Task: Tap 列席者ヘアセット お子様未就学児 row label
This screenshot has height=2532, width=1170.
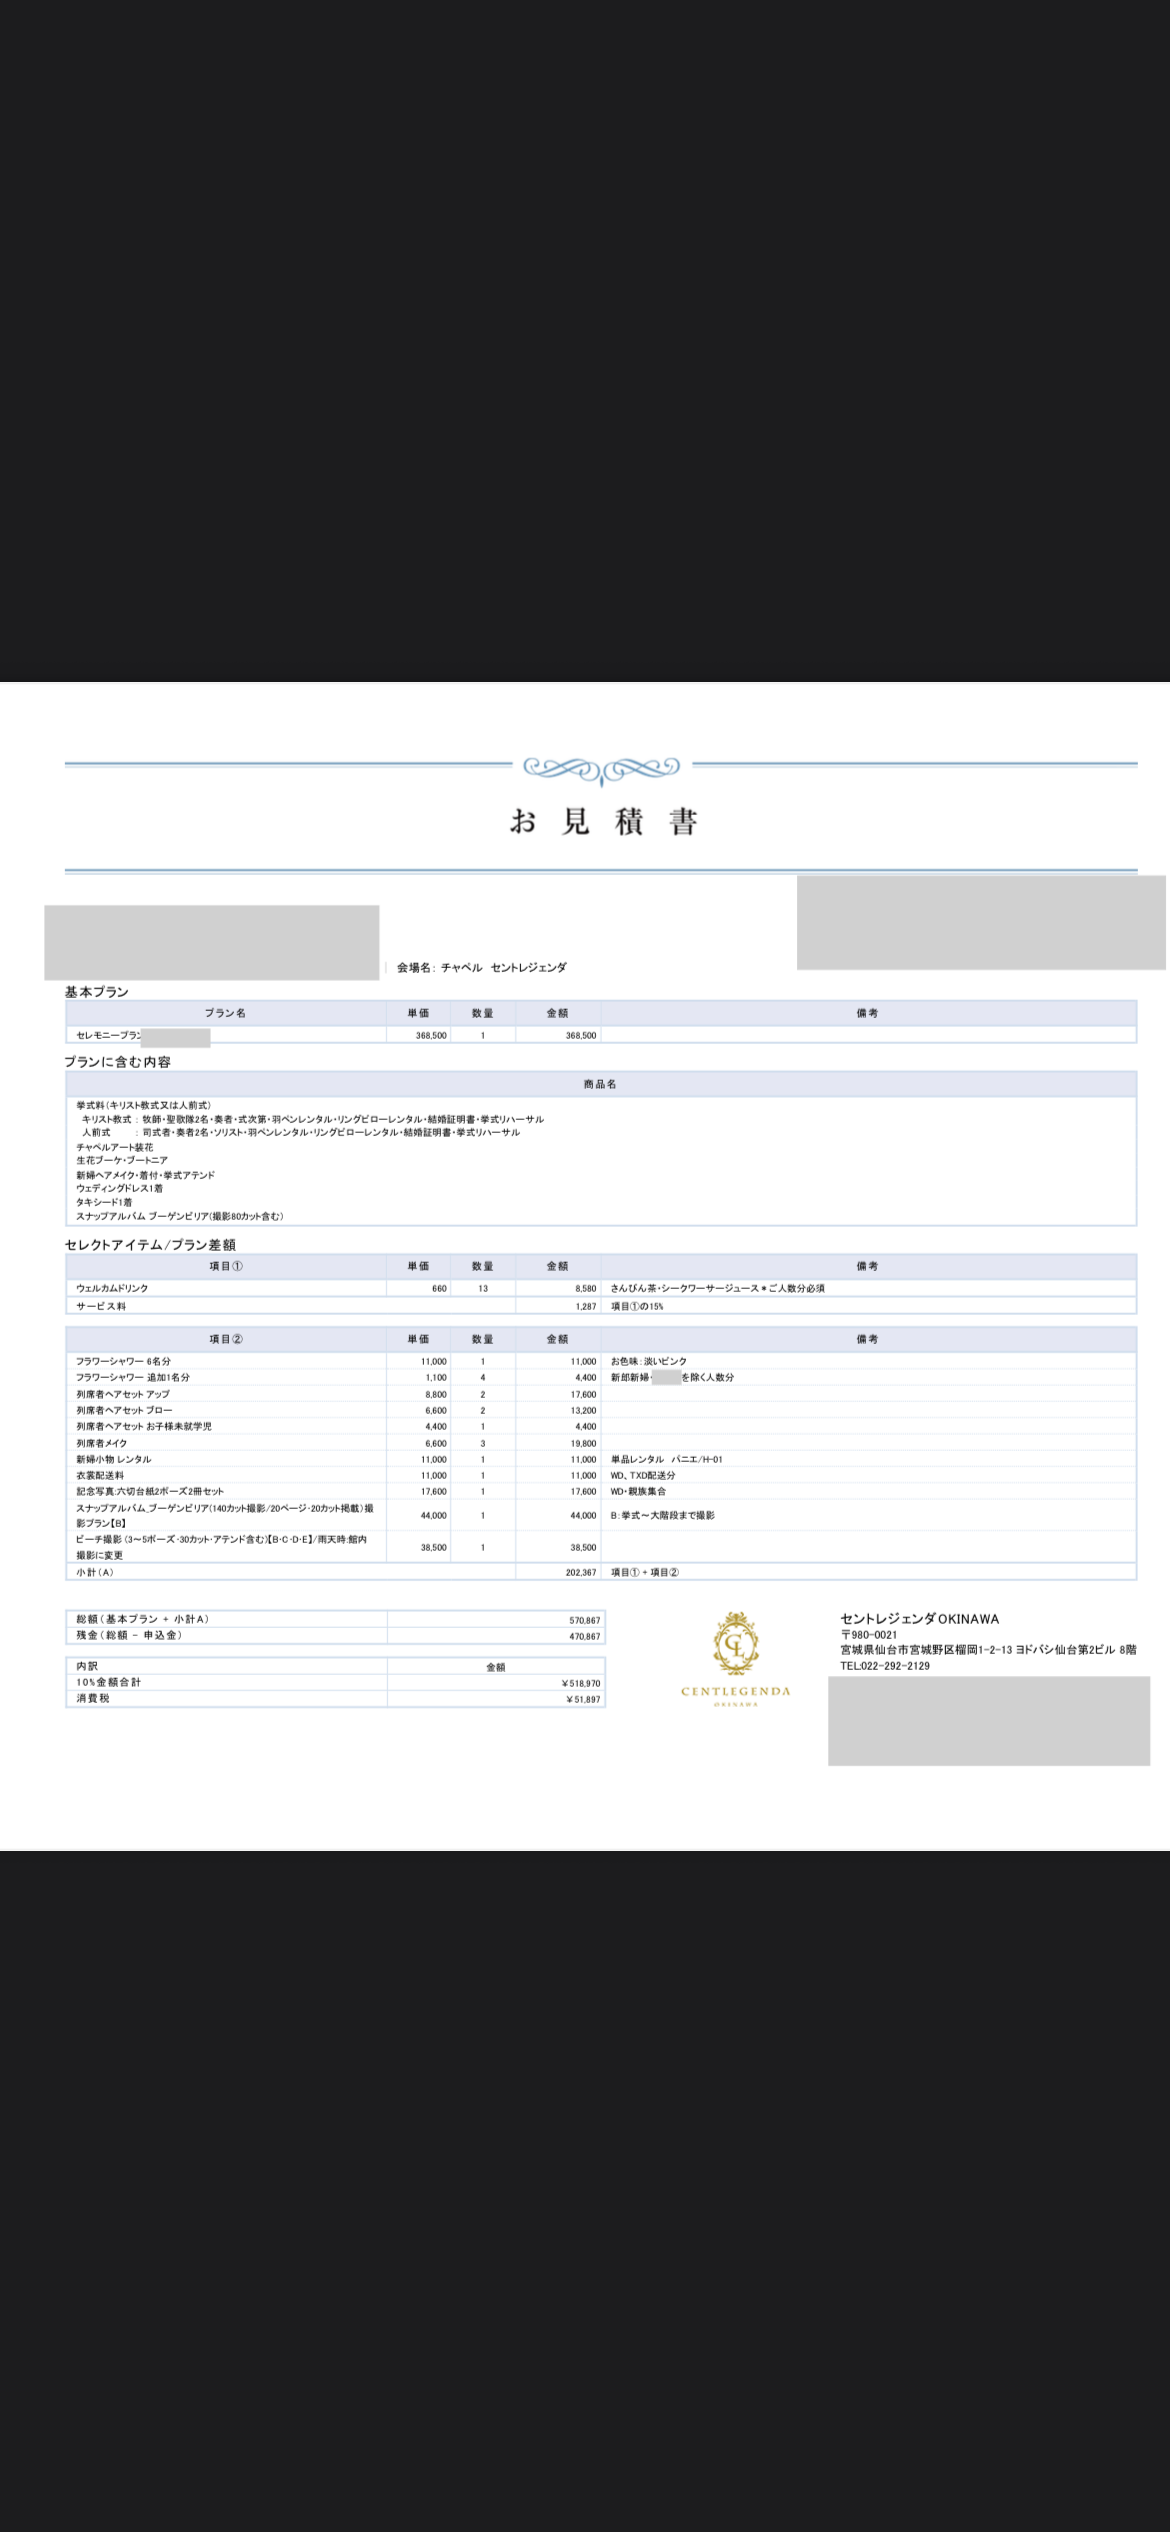Action: point(144,1426)
